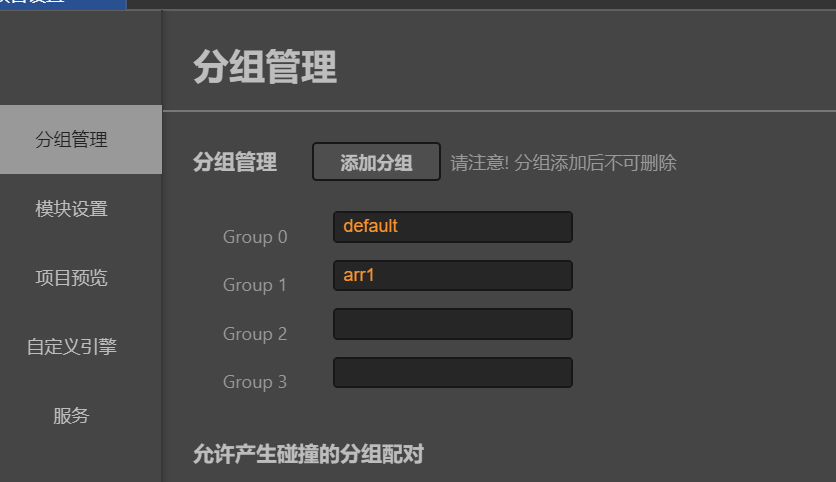Click the Group 0 label

254,237
